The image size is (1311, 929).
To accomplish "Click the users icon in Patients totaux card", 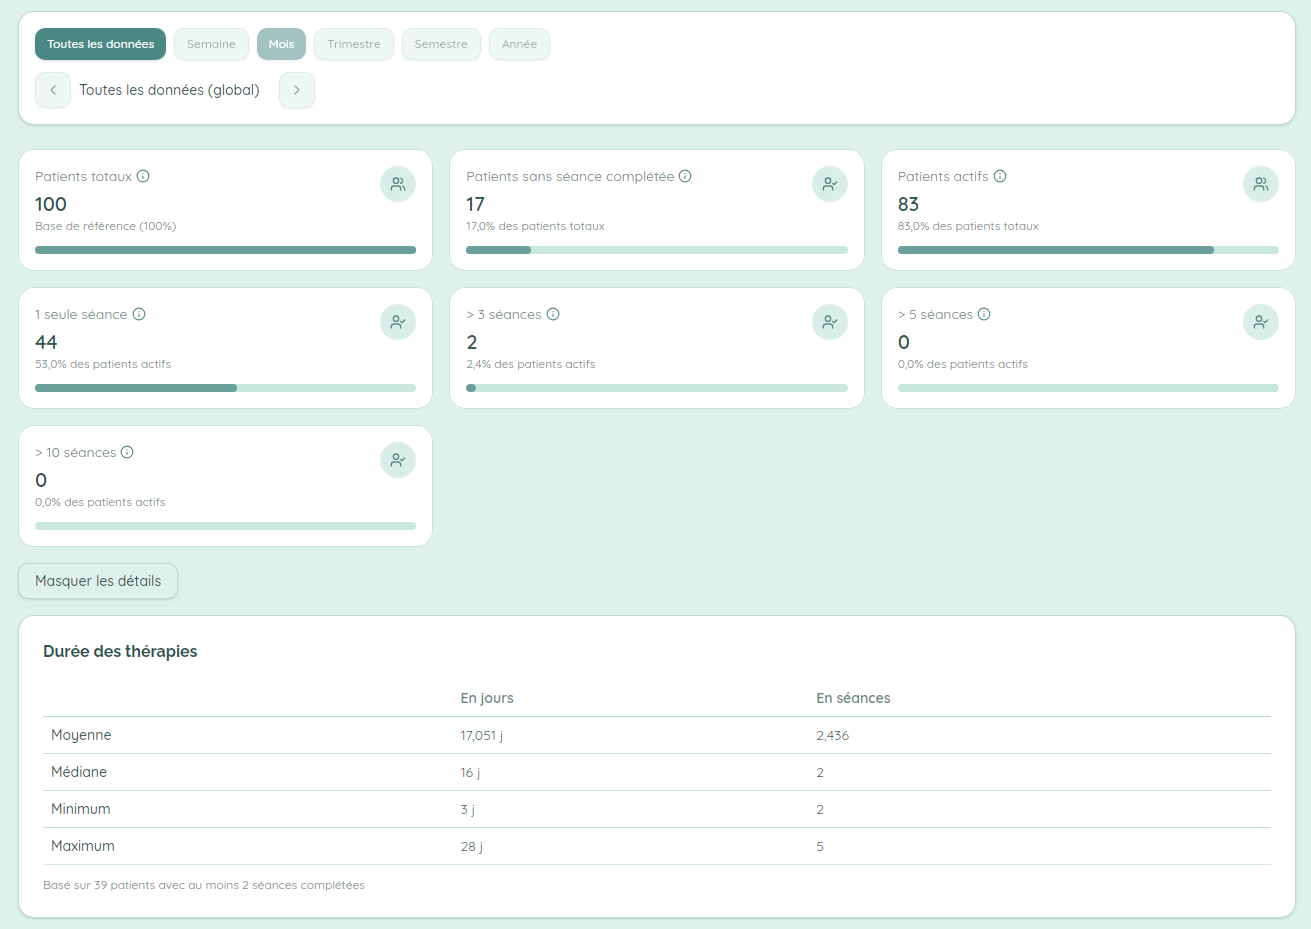I will point(398,184).
